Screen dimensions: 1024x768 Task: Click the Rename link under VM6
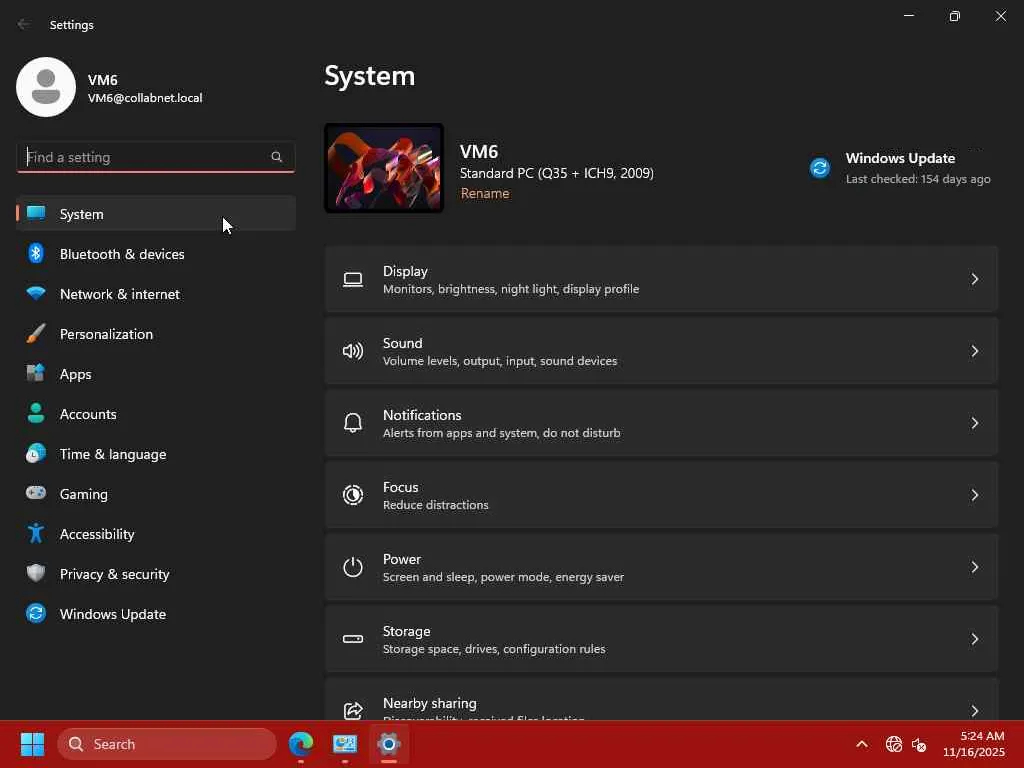(485, 194)
